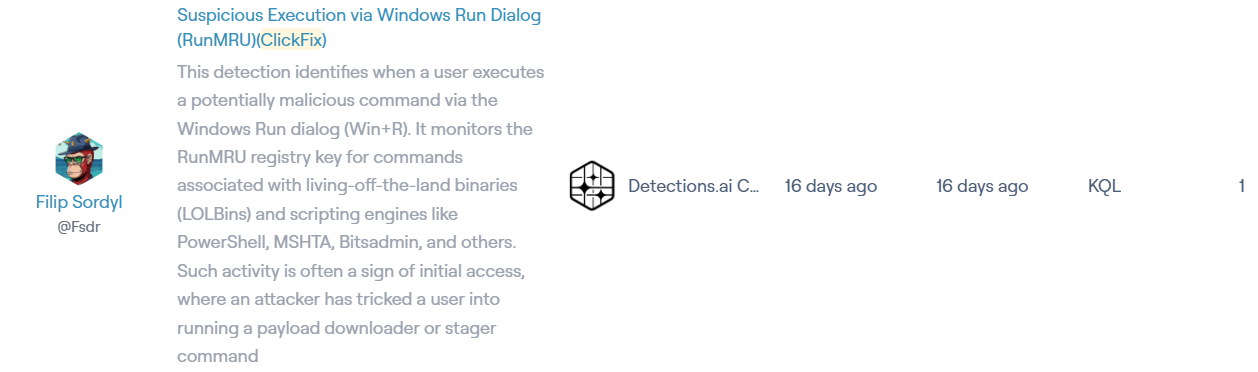Click the highlighted ClickFix keyword in title
Screen dimensions: 1258x372
(291, 40)
